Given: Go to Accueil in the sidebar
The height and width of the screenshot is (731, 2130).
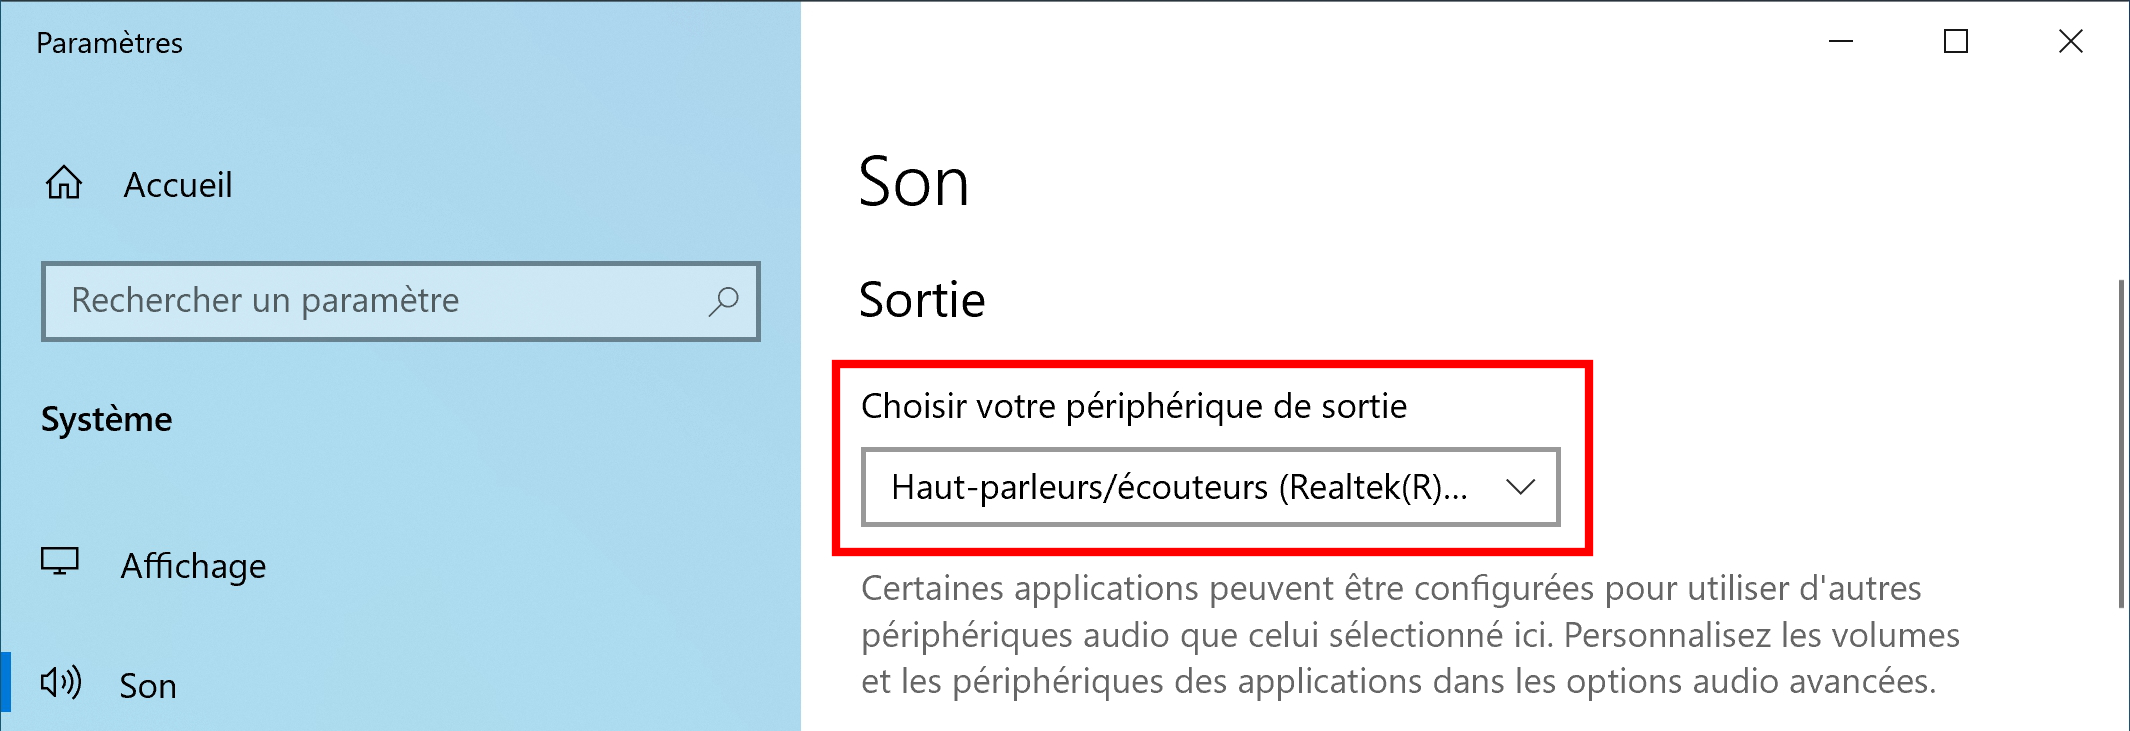Looking at the screenshot, I should point(178,185).
